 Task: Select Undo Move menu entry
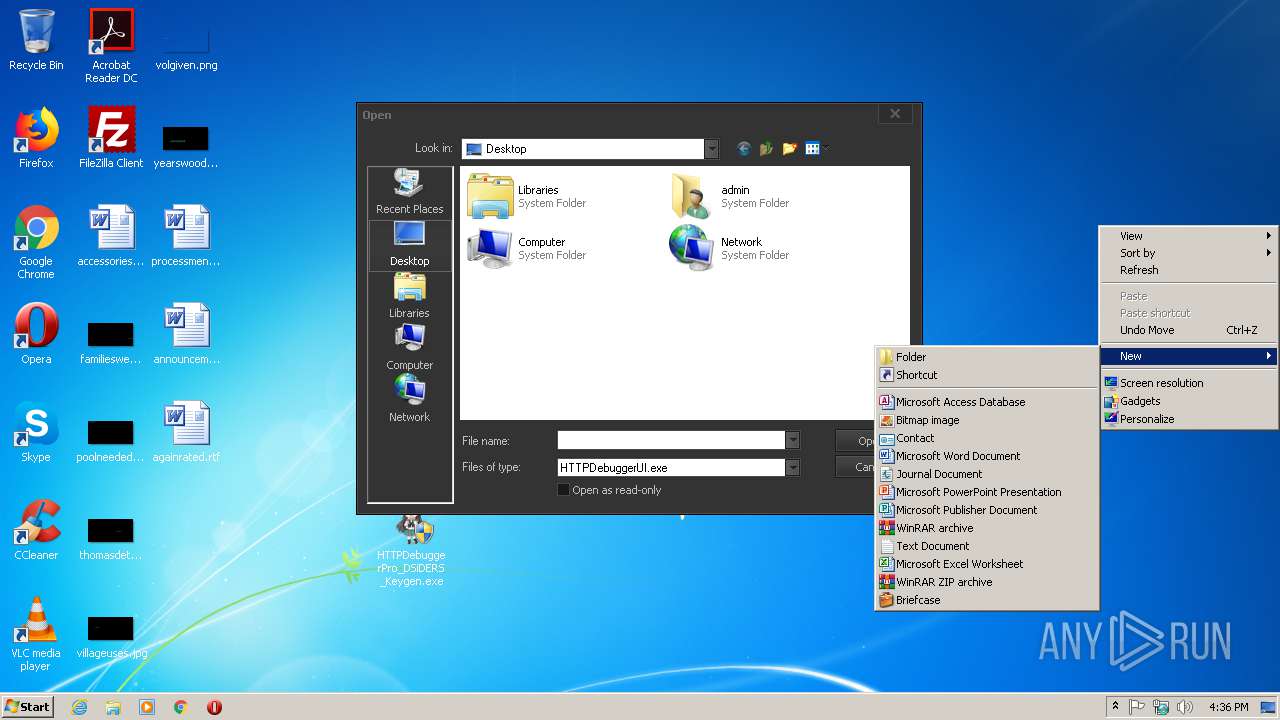tap(1188, 330)
